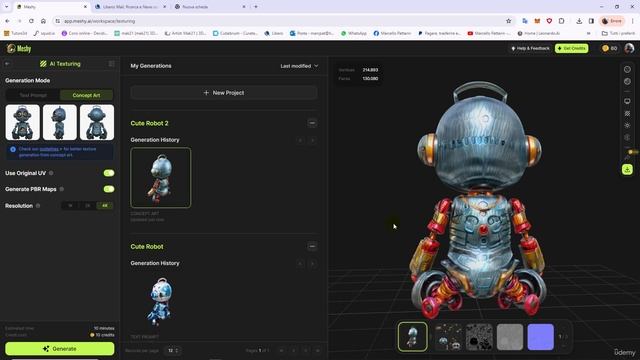Toggle Generate PBR Maps switch

109,189
